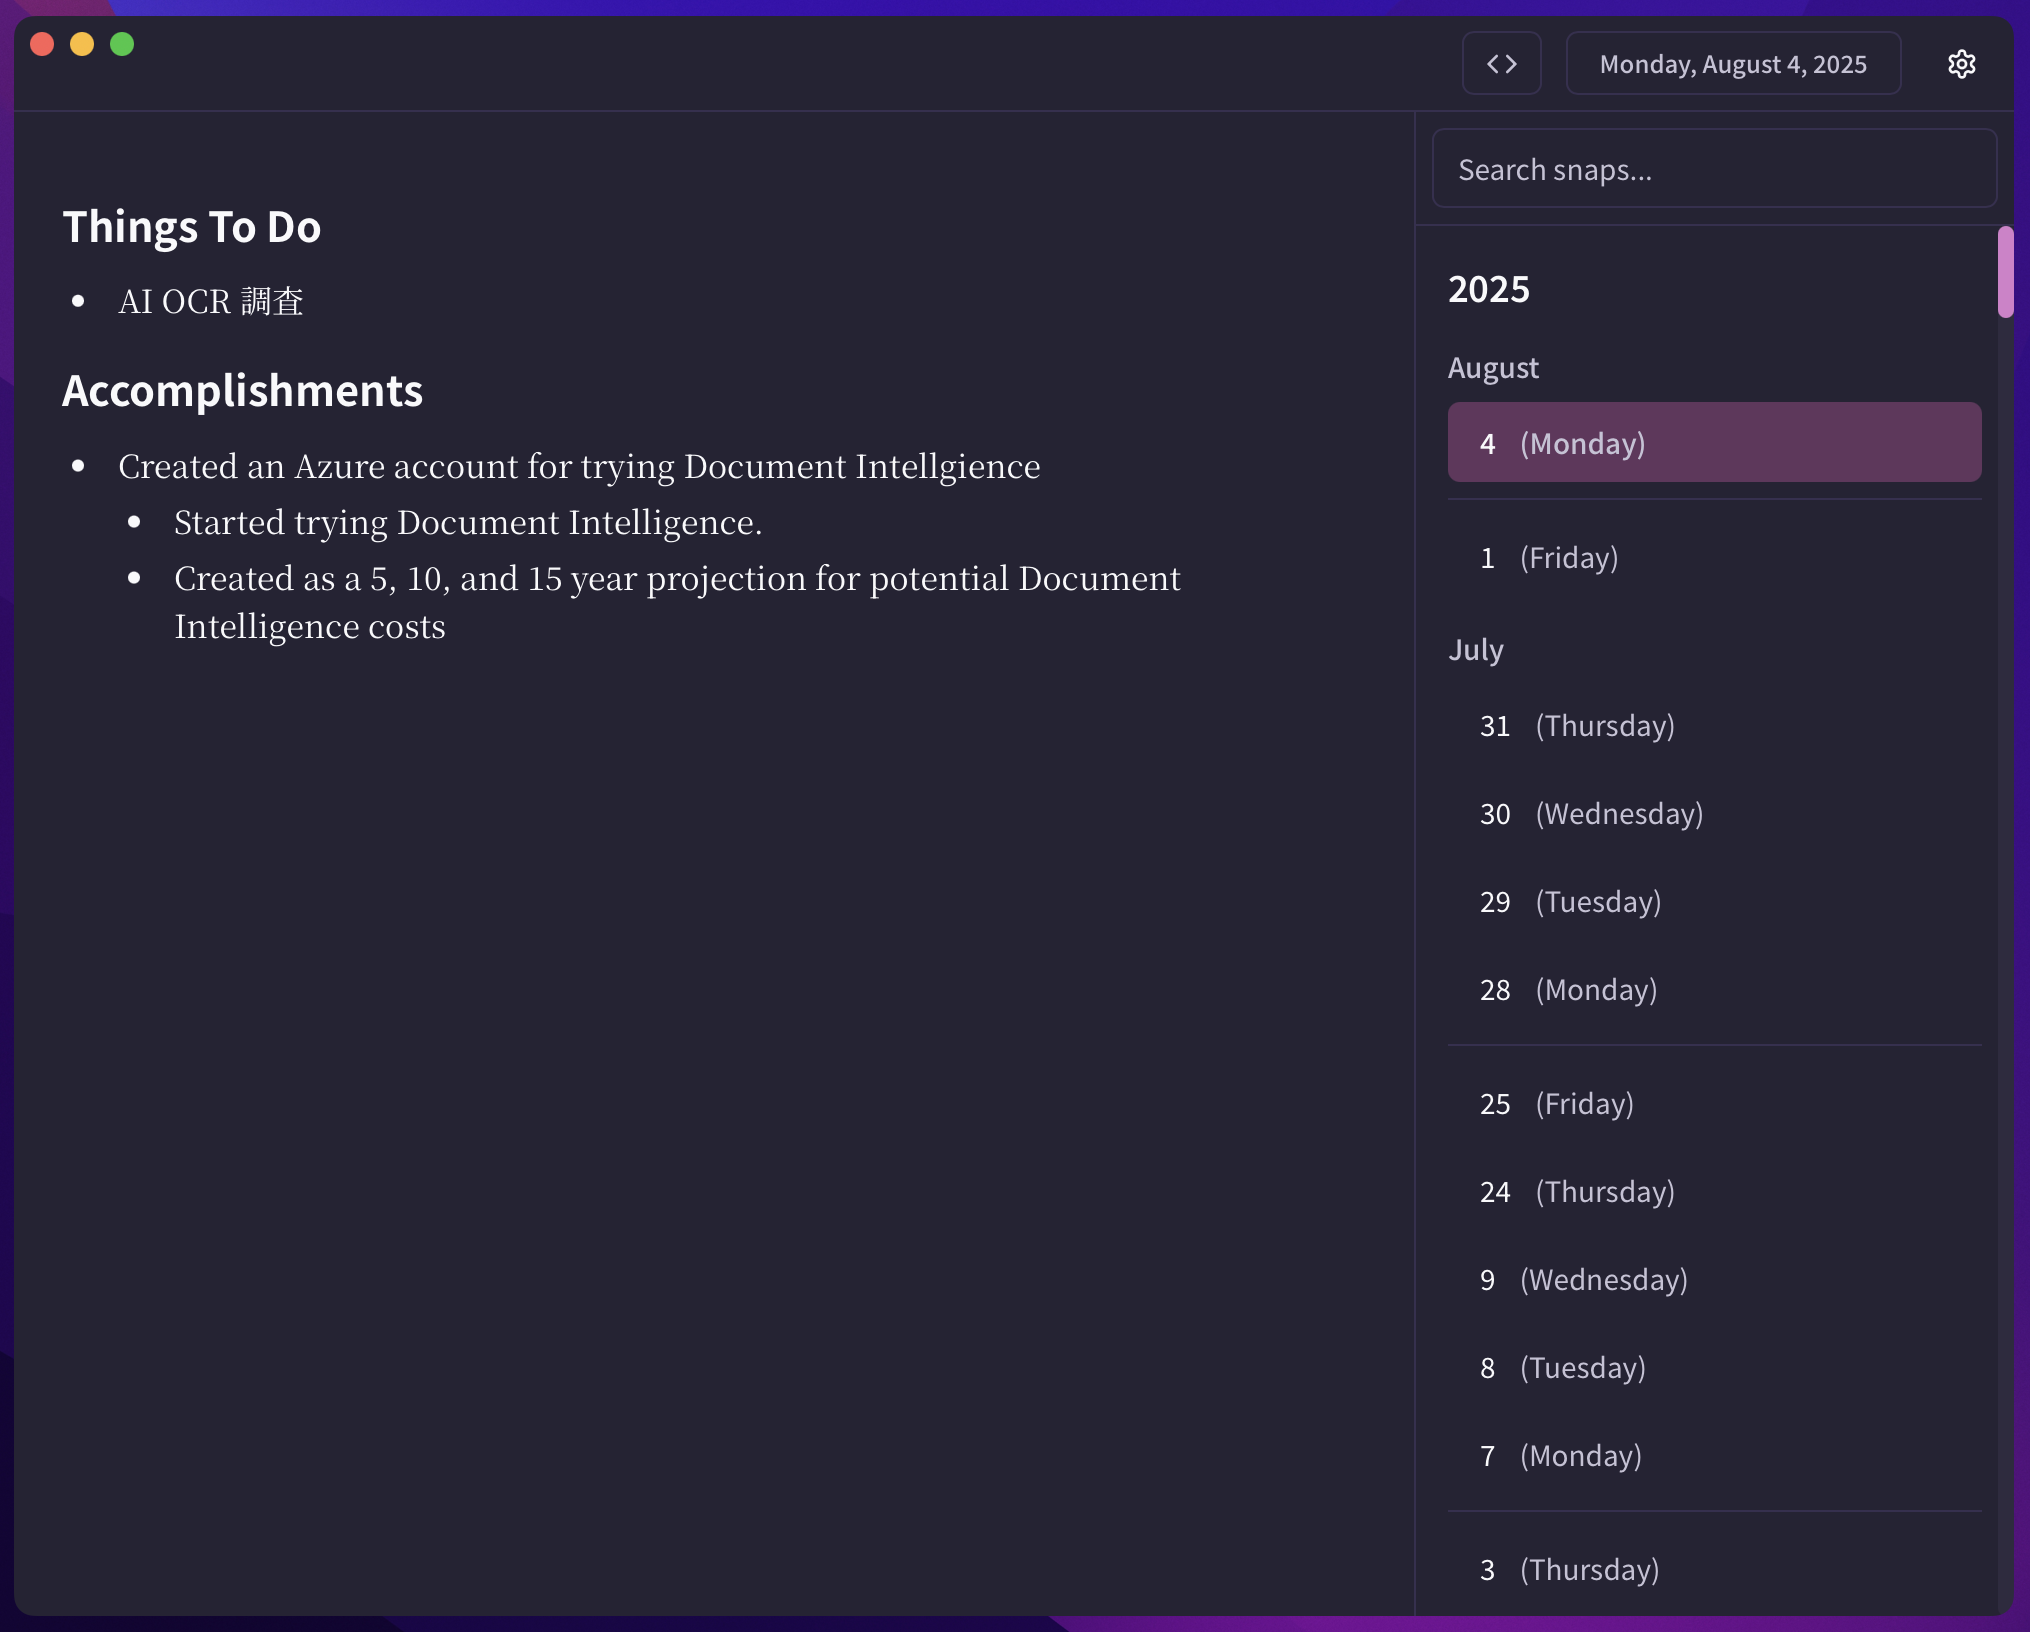2030x1632 pixels.
Task: Open the Monday, August 4, 2025 date picker
Action: click(1733, 64)
